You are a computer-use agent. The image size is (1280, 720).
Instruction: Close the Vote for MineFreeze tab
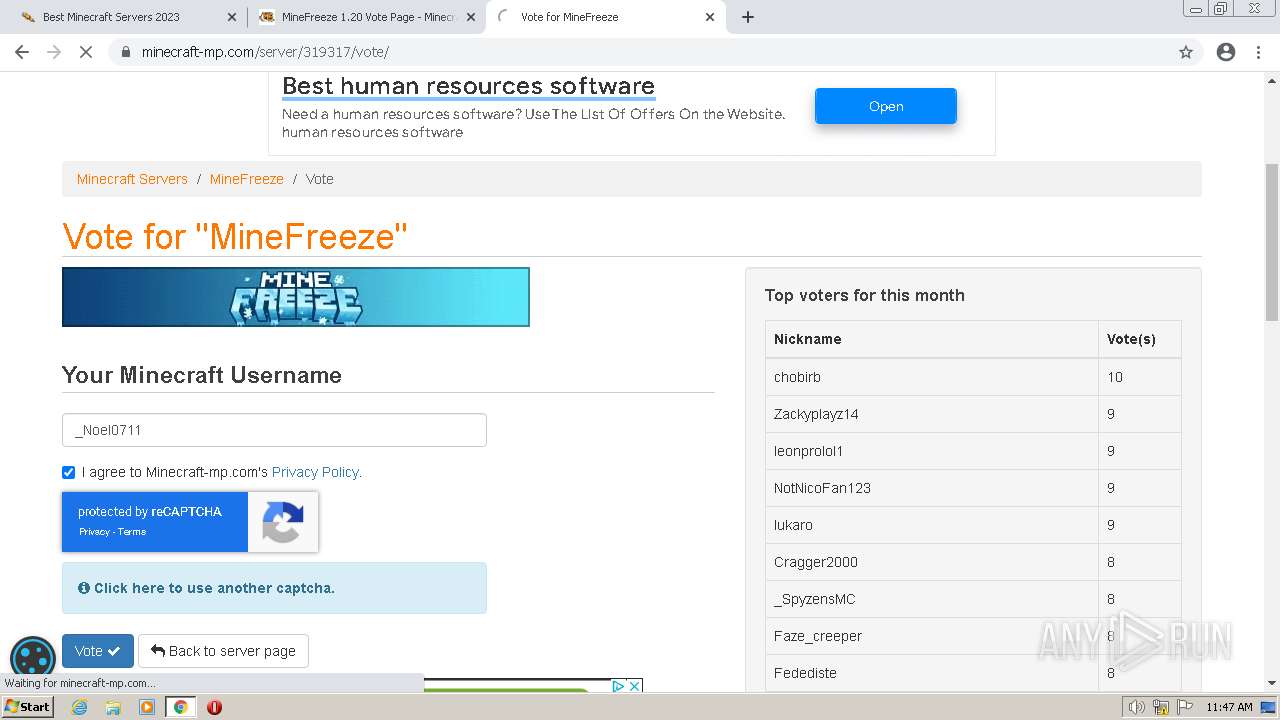(710, 17)
